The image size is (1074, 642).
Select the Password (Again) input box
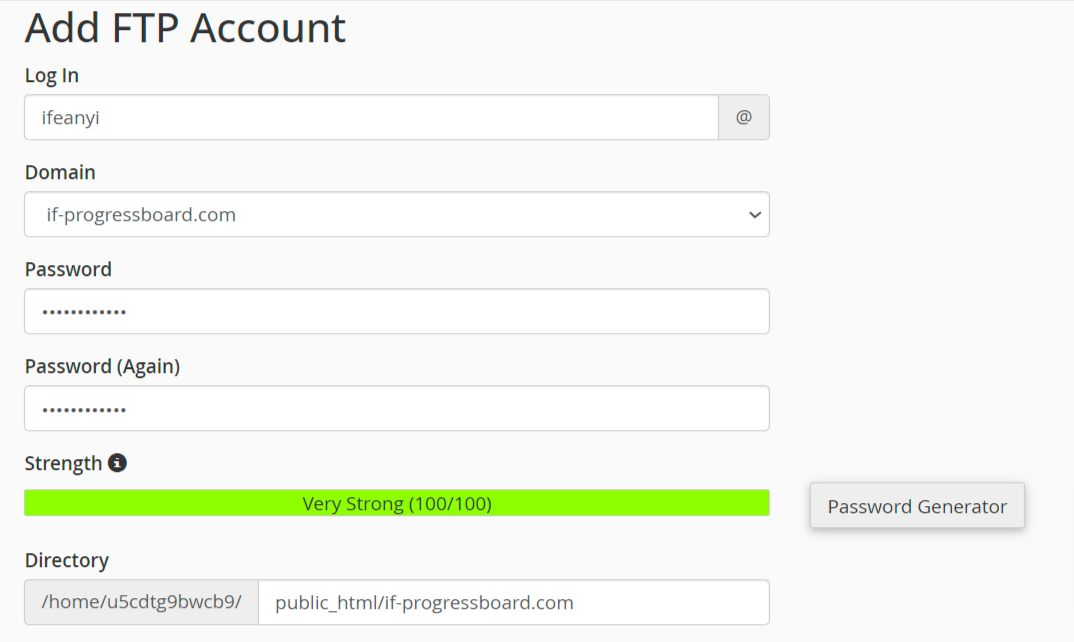pos(396,408)
